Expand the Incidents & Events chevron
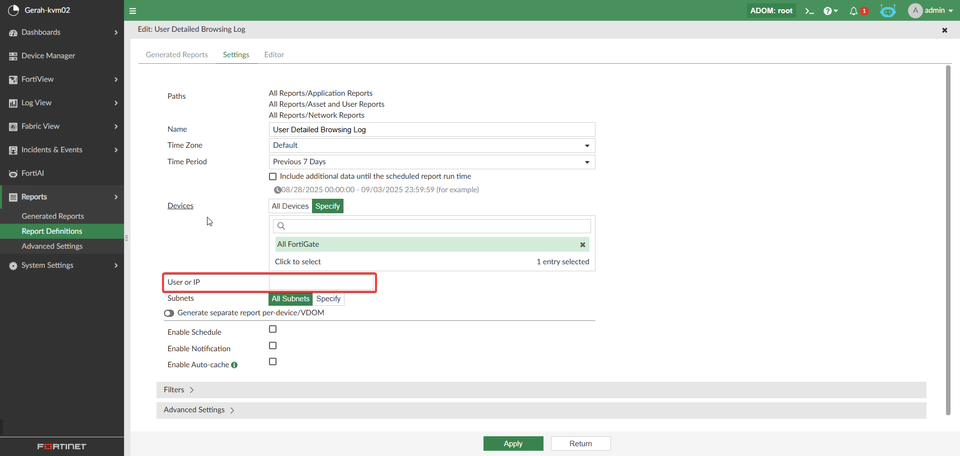The image size is (960, 456). coord(116,150)
